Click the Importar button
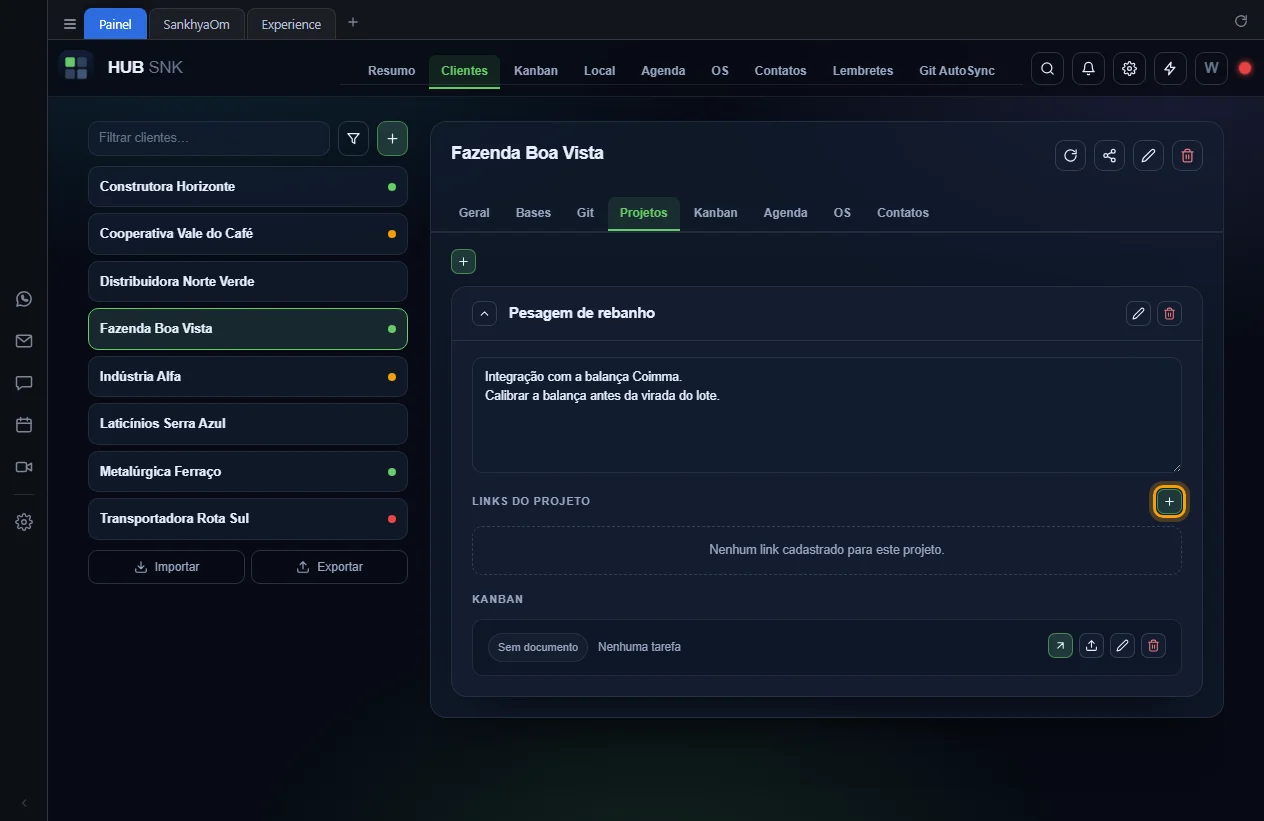Viewport: 1264px width, 821px height. pyautogui.click(x=166, y=567)
